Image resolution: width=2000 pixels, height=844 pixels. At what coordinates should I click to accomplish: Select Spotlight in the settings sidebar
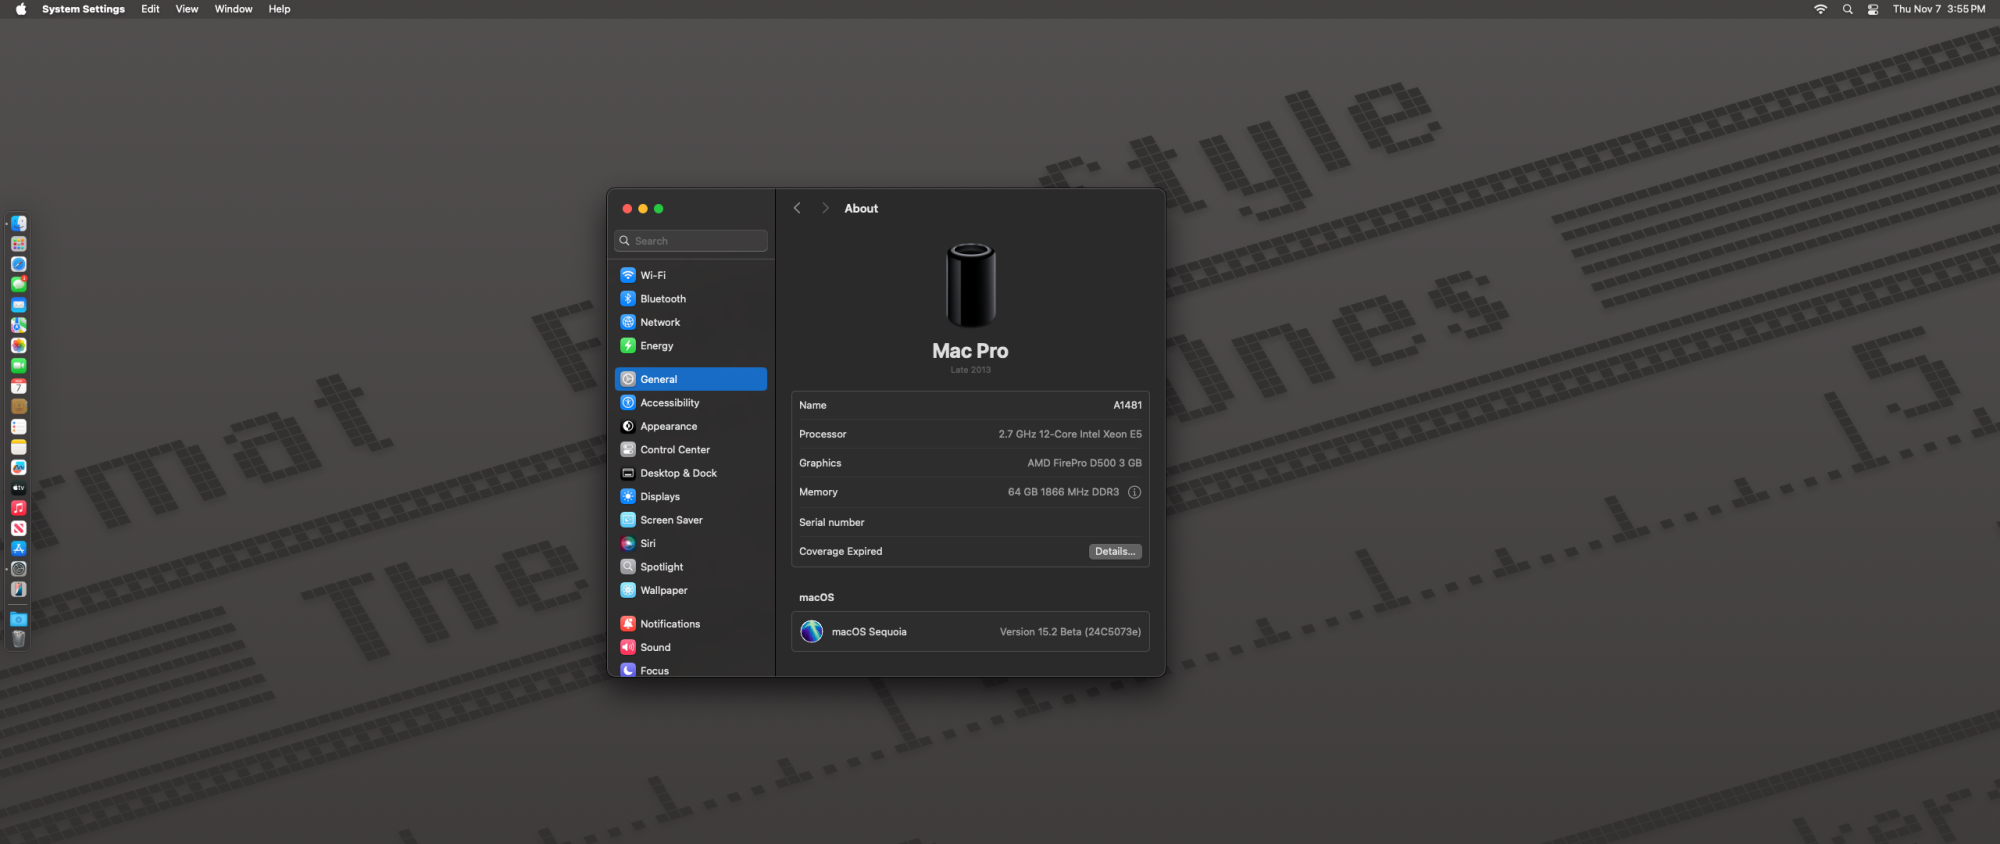(691, 567)
